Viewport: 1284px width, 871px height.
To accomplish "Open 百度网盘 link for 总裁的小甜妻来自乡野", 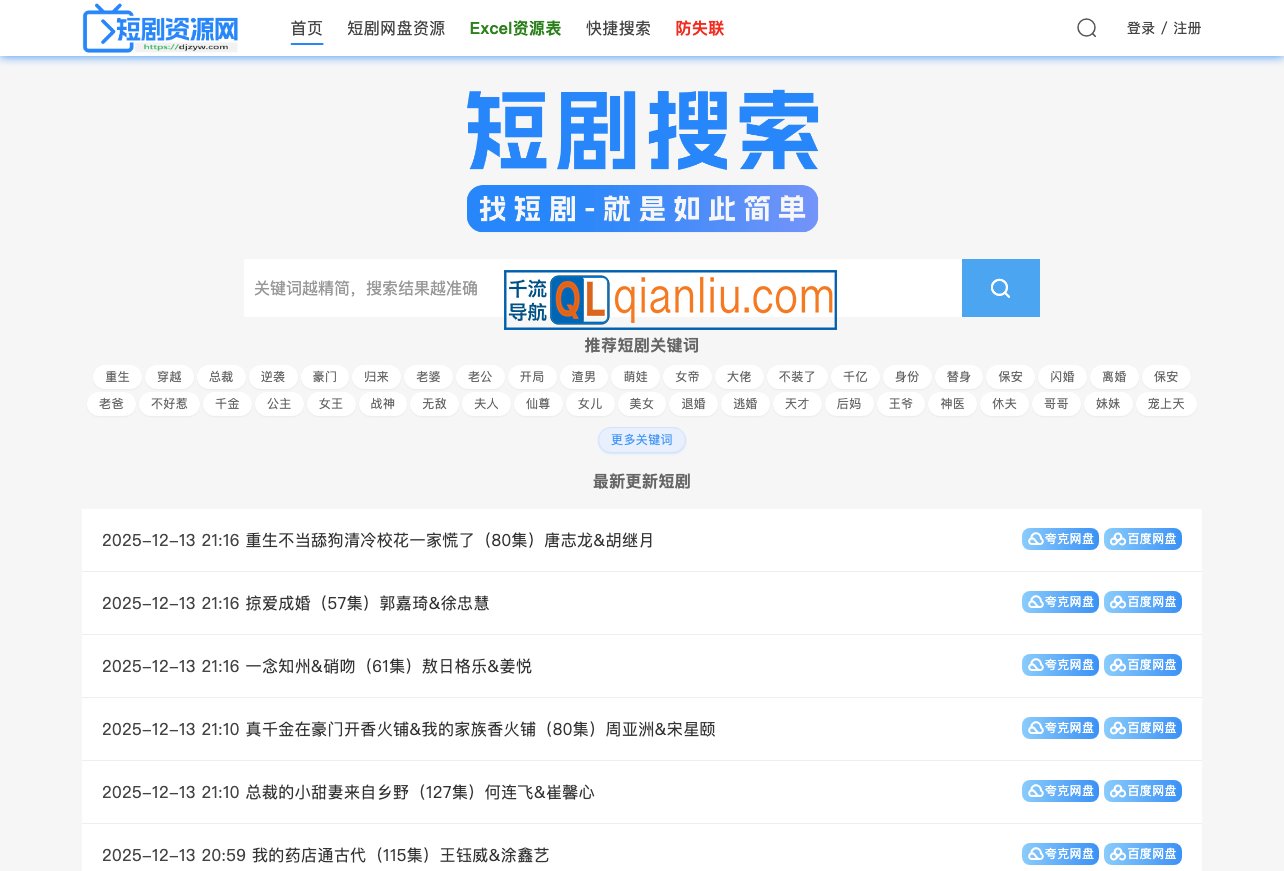I will click(1142, 790).
